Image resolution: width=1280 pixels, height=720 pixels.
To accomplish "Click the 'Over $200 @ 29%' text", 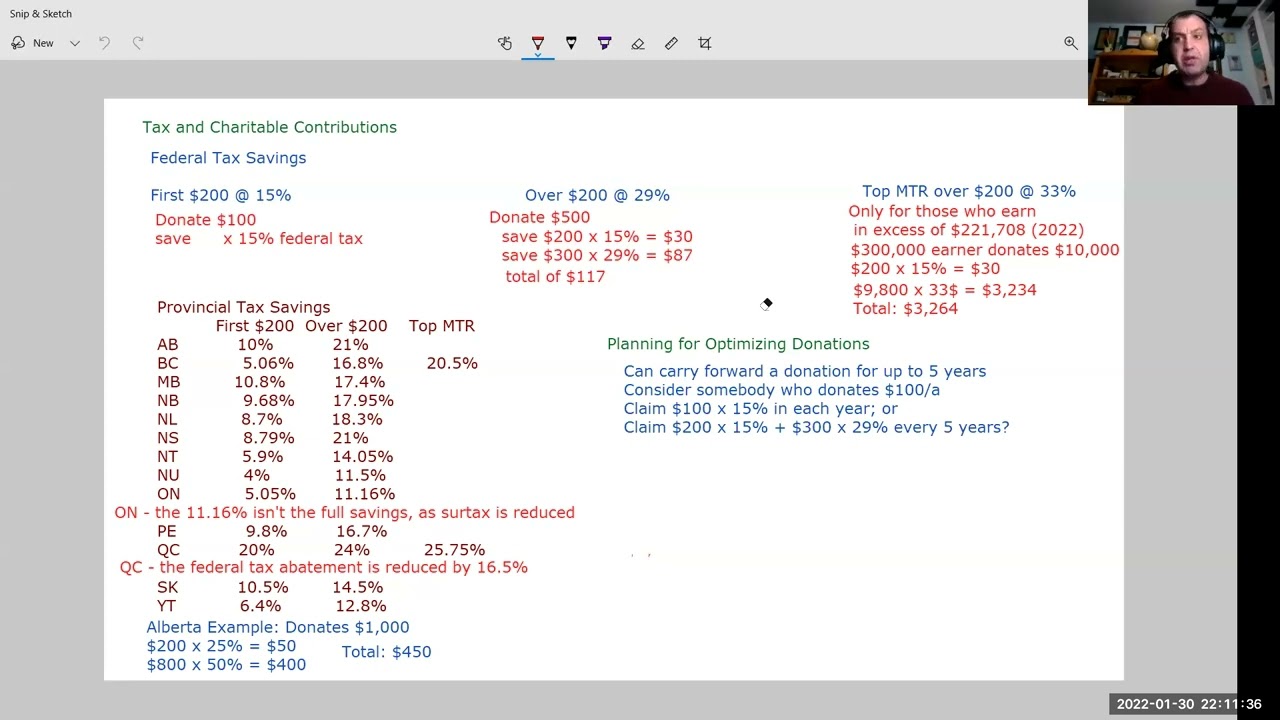I will click(597, 195).
